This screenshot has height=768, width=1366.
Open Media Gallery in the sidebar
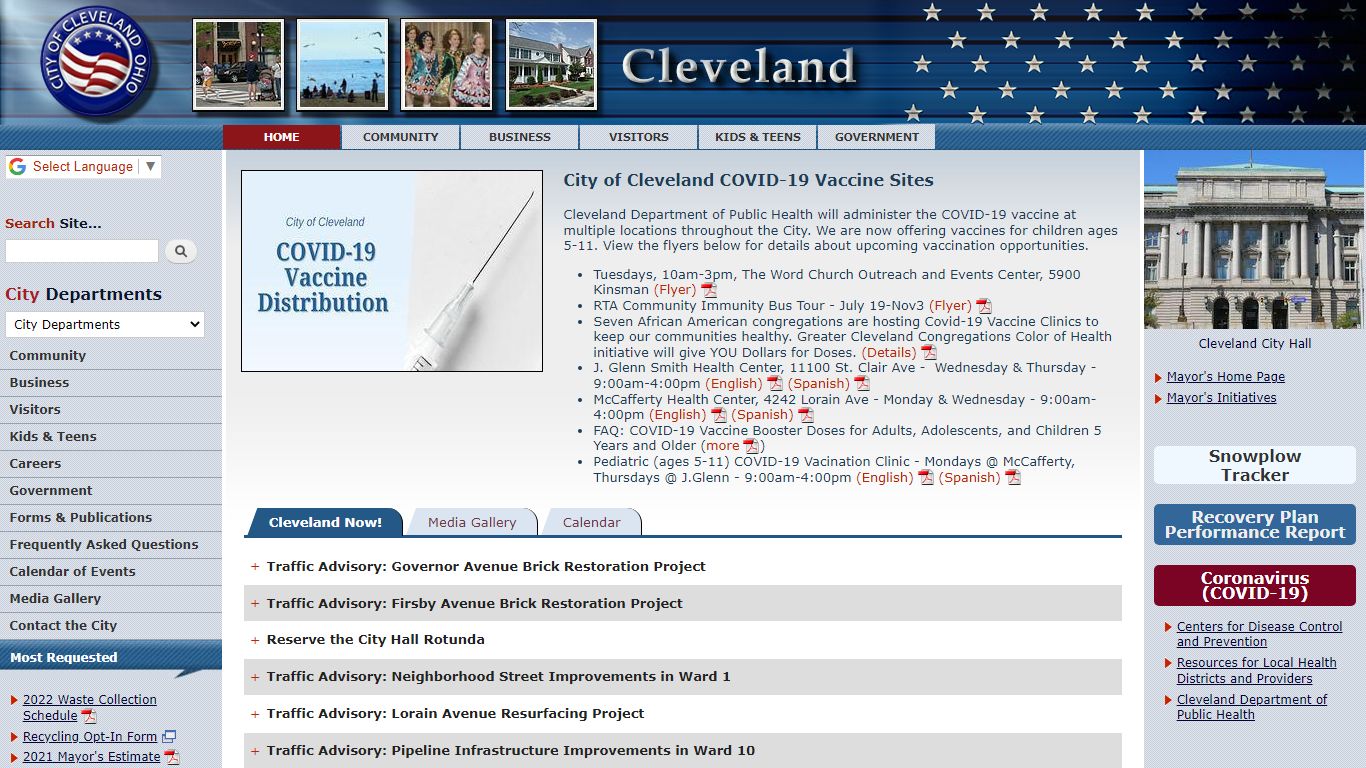coord(111,599)
